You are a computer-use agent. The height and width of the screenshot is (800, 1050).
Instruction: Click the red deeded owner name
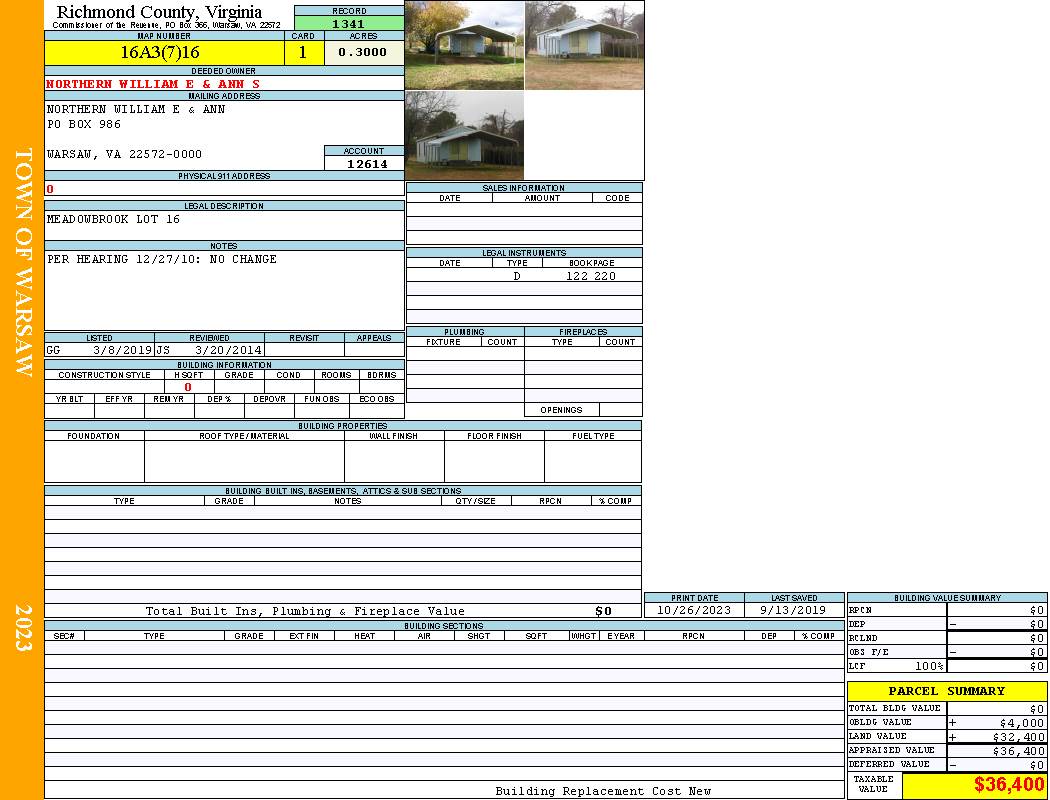153,84
